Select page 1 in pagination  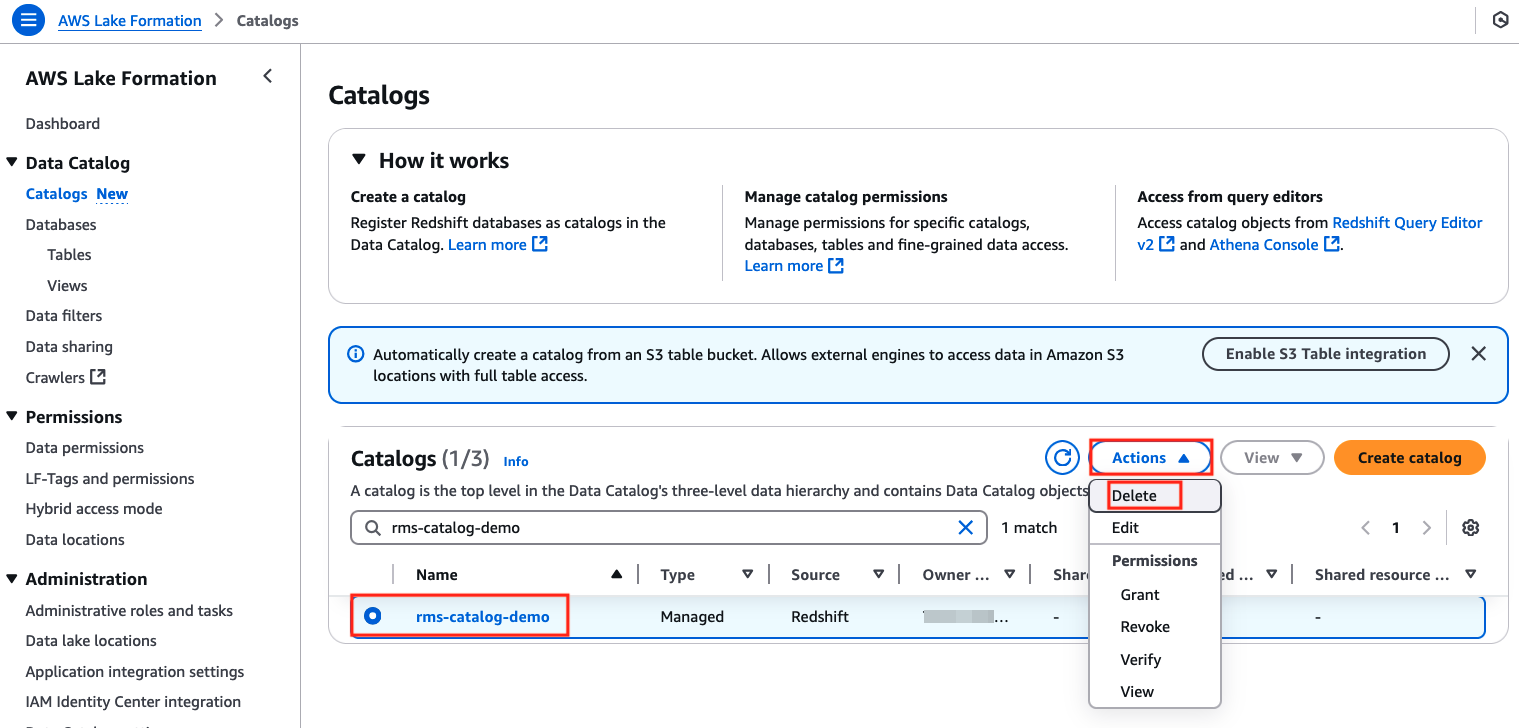(1396, 528)
